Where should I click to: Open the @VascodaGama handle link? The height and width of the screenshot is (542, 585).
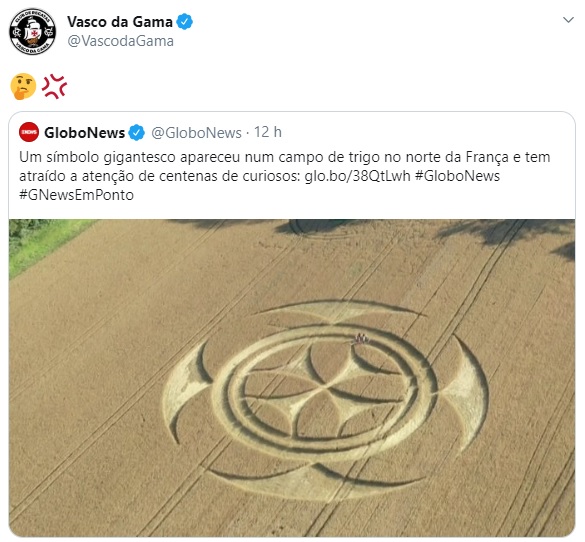120,41
